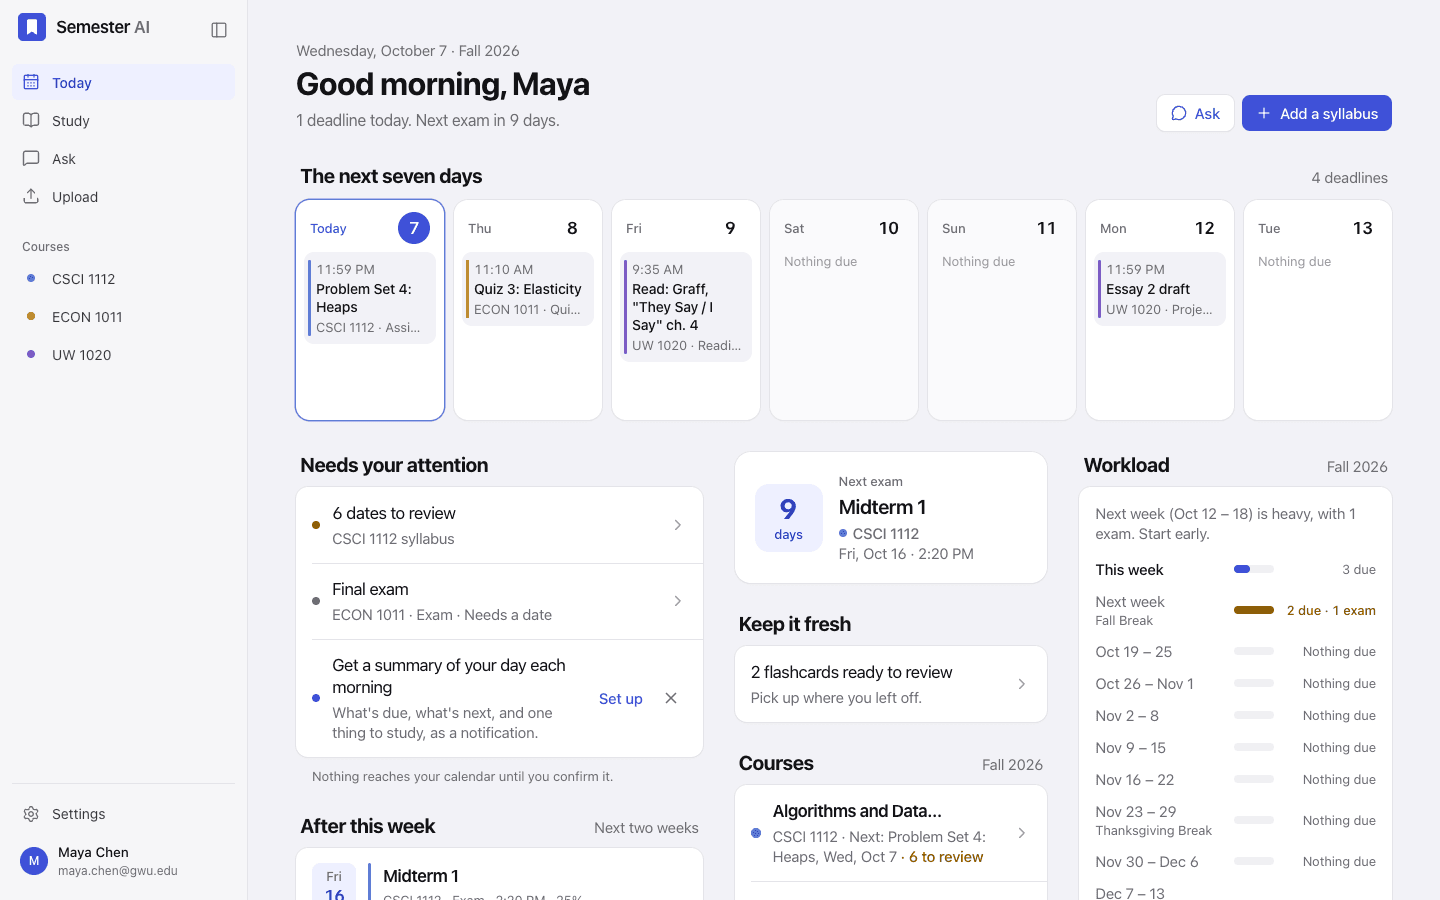
Task: Click Maya Chen's avatar circle
Action: [x=34, y=861]
